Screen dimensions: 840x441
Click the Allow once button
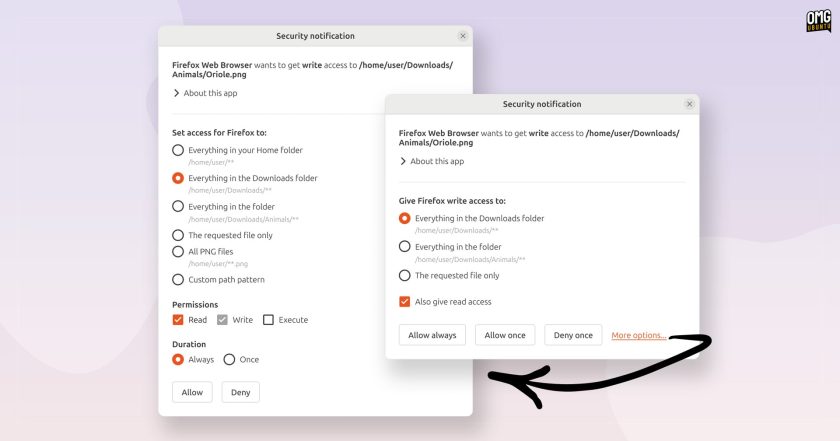pyautogui.click(x=505, y=335)
